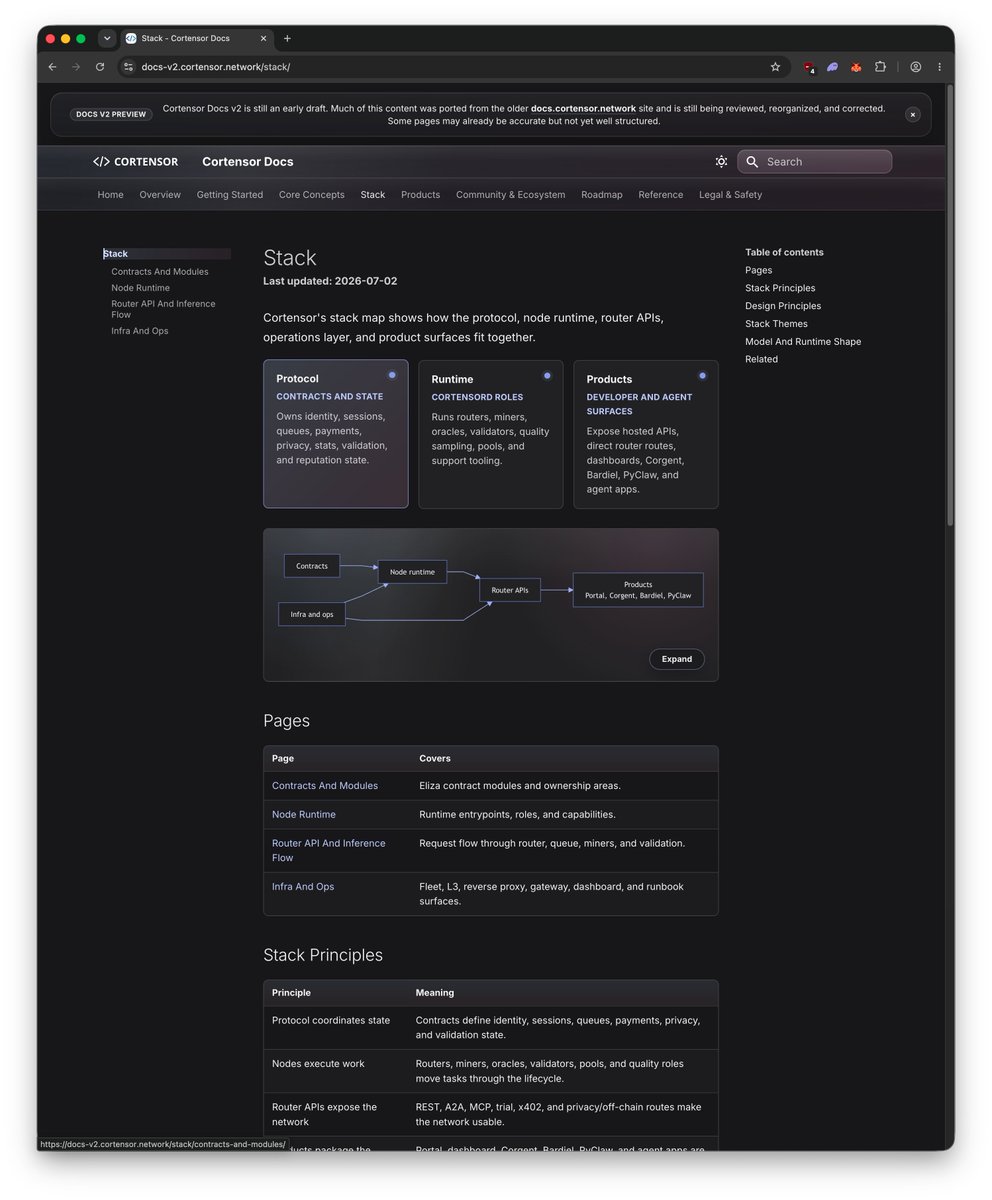Open the Extensions puzzle icon
The width and height of the screenshot is (992, 1200).
[x=880, y=67]
